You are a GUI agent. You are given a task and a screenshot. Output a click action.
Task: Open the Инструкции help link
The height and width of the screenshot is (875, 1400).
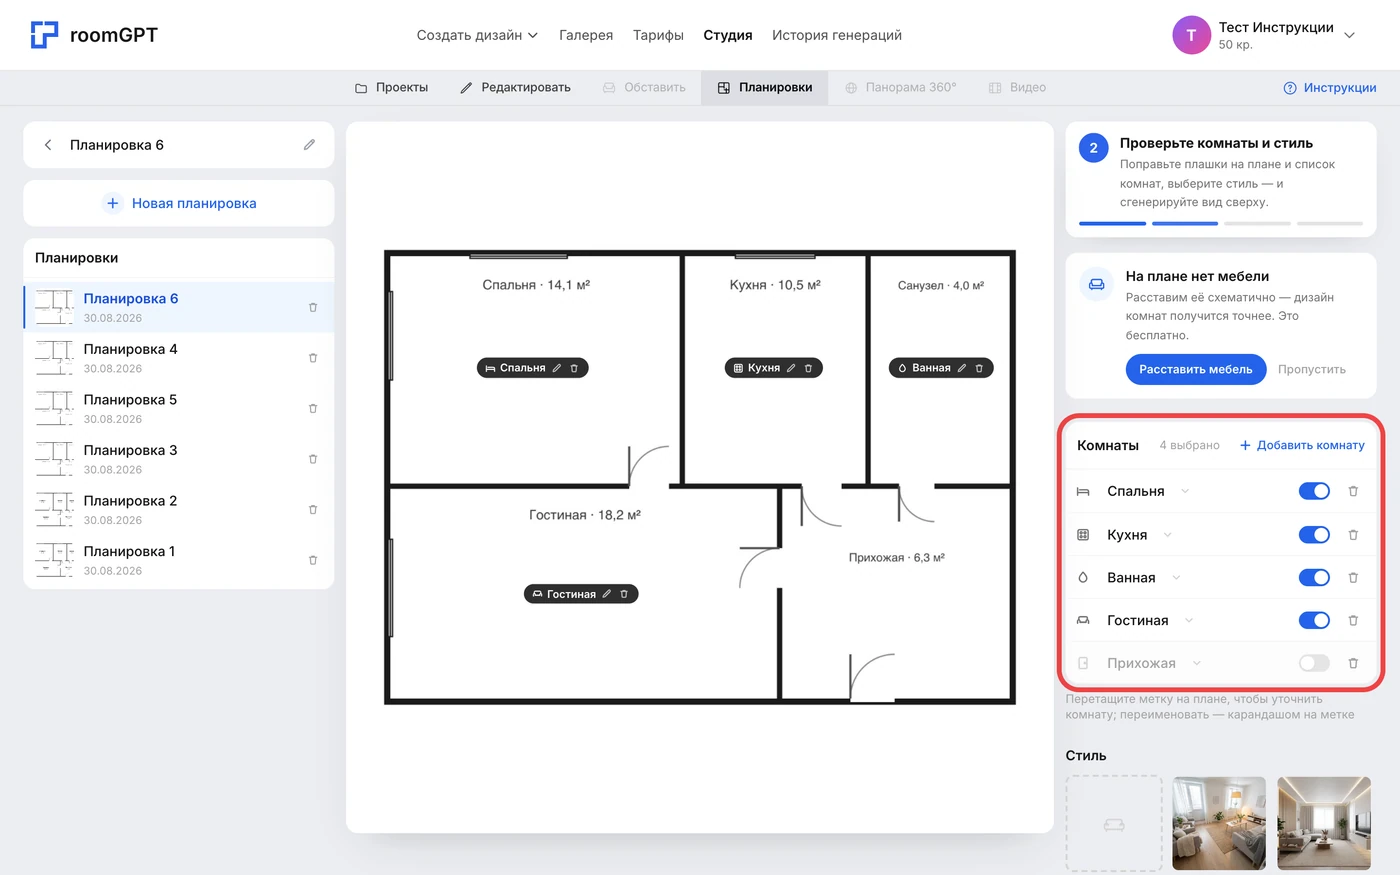tap(1330, 88)
